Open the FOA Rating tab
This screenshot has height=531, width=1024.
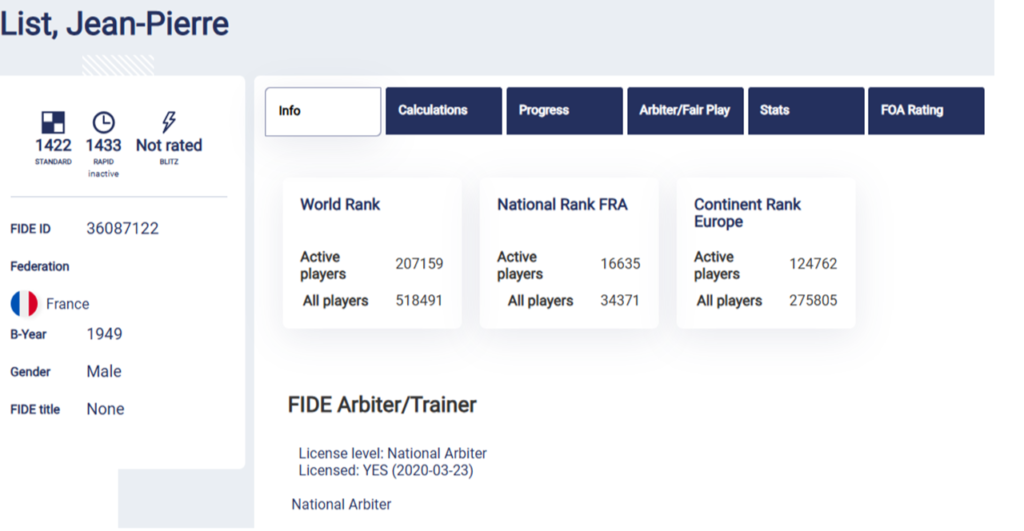tap(926, 111)
